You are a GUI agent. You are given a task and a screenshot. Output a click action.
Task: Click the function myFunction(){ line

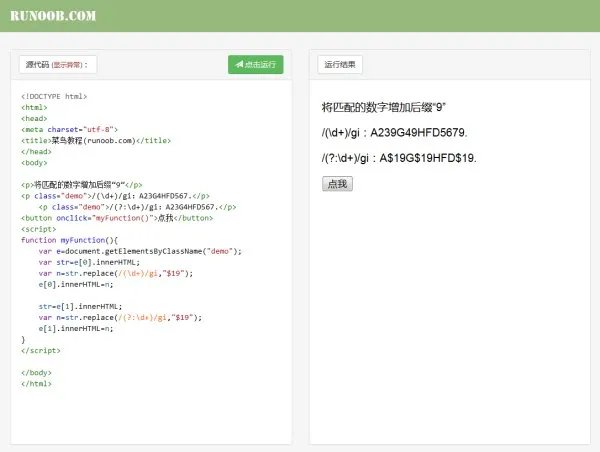click(x=69, y=240)
